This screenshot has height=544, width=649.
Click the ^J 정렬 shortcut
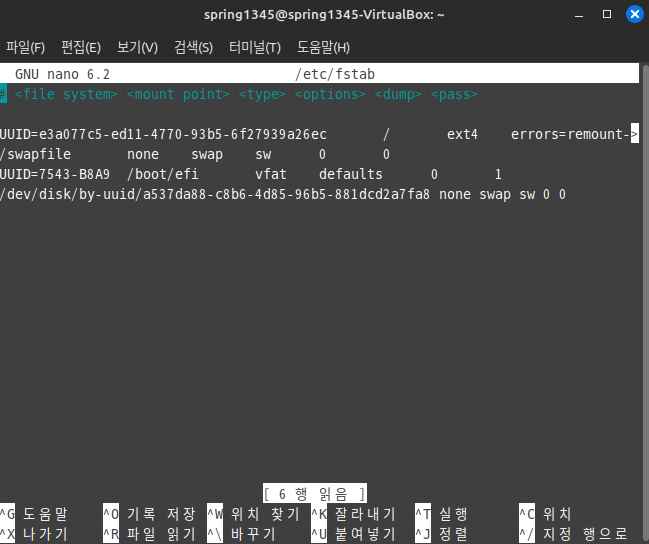pos(441,534)
